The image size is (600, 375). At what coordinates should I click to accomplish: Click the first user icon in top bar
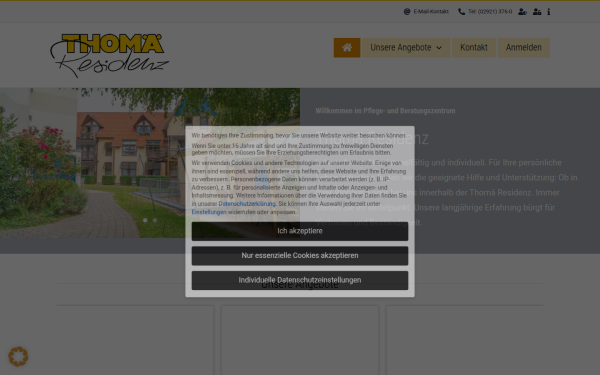pyautogui.click(x=522, y=11)
